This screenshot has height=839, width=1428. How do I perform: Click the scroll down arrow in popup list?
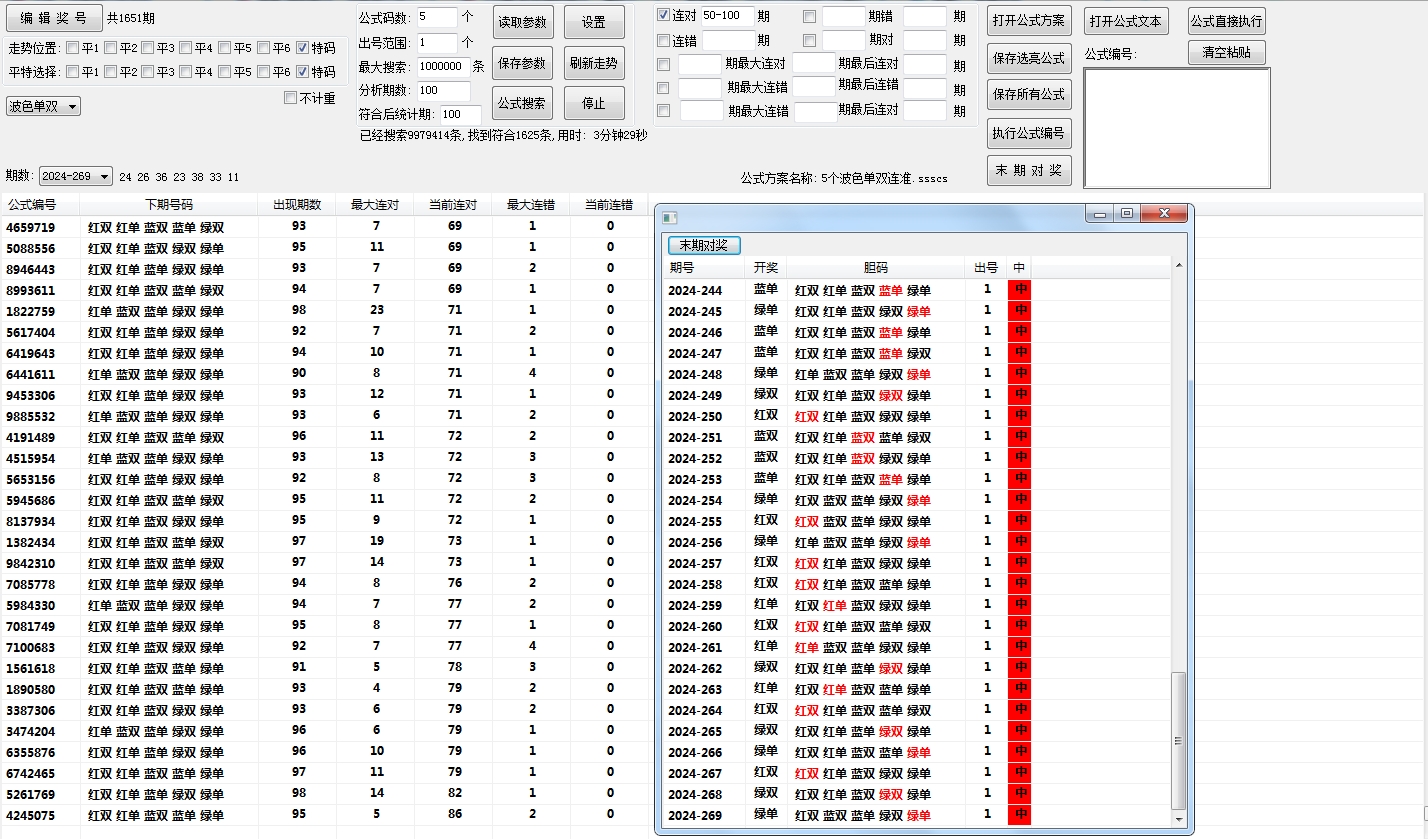click(x=1179, y=819)
